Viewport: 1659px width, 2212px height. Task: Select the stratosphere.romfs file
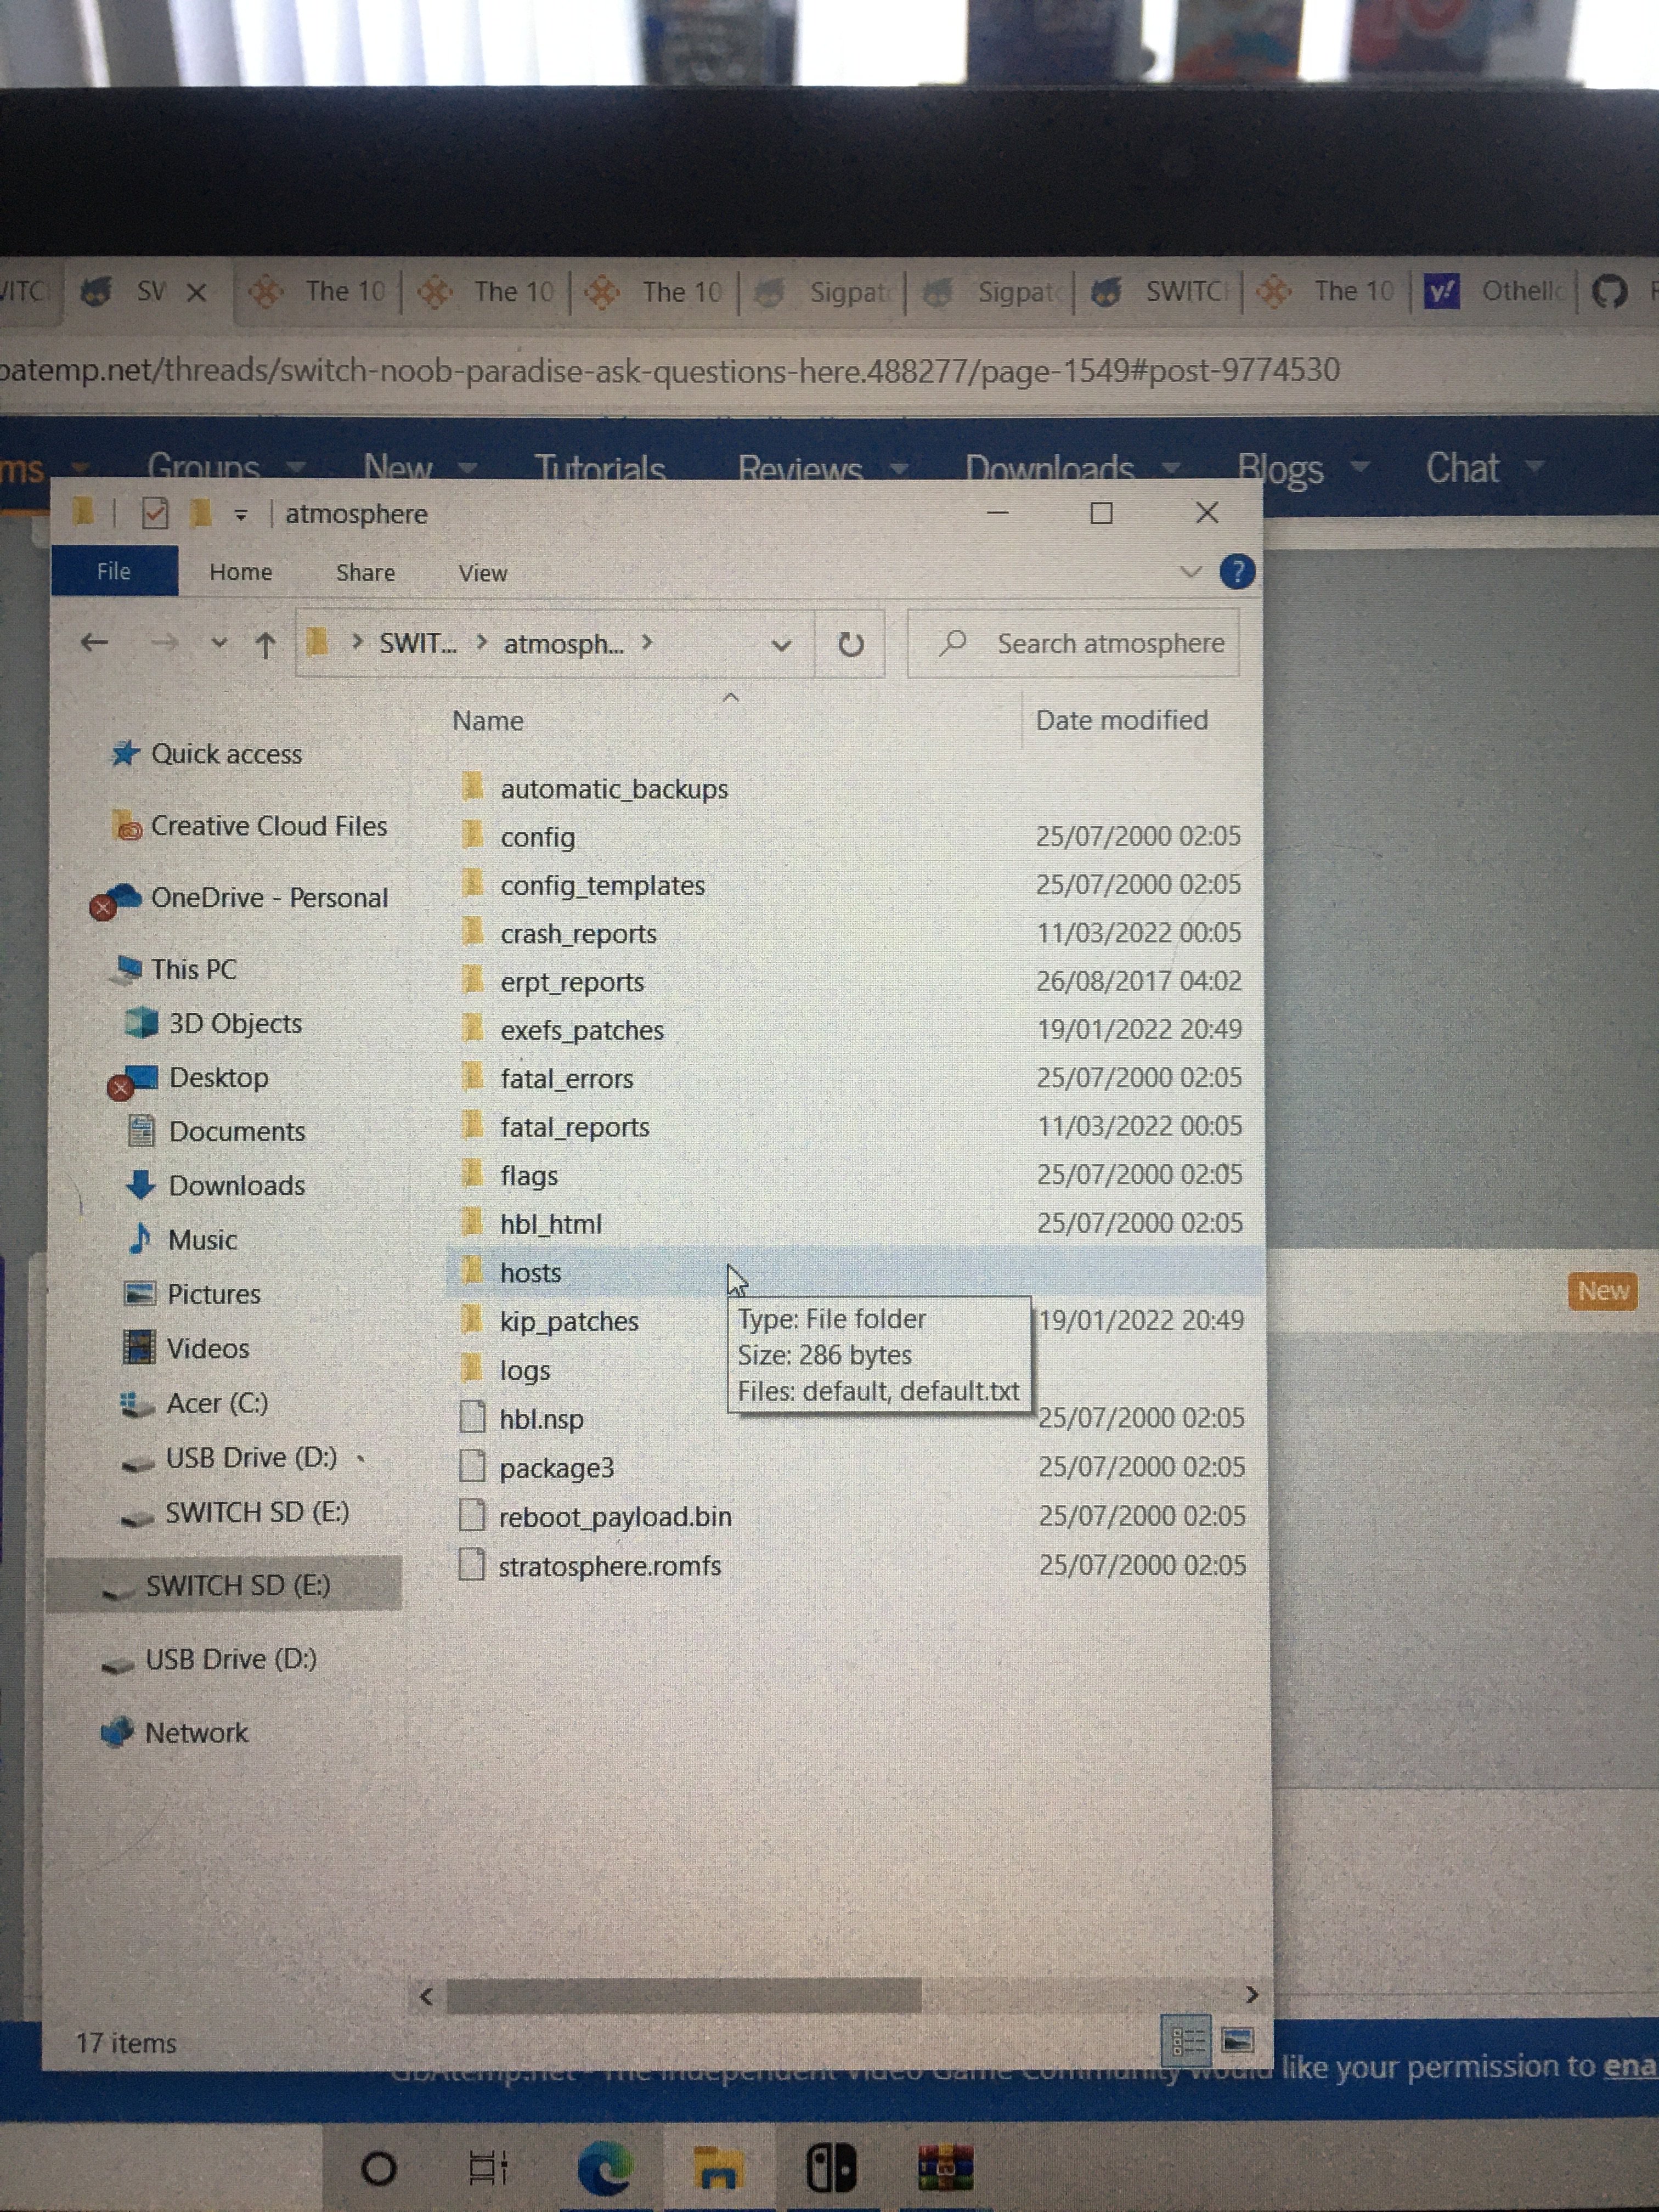609,1566
